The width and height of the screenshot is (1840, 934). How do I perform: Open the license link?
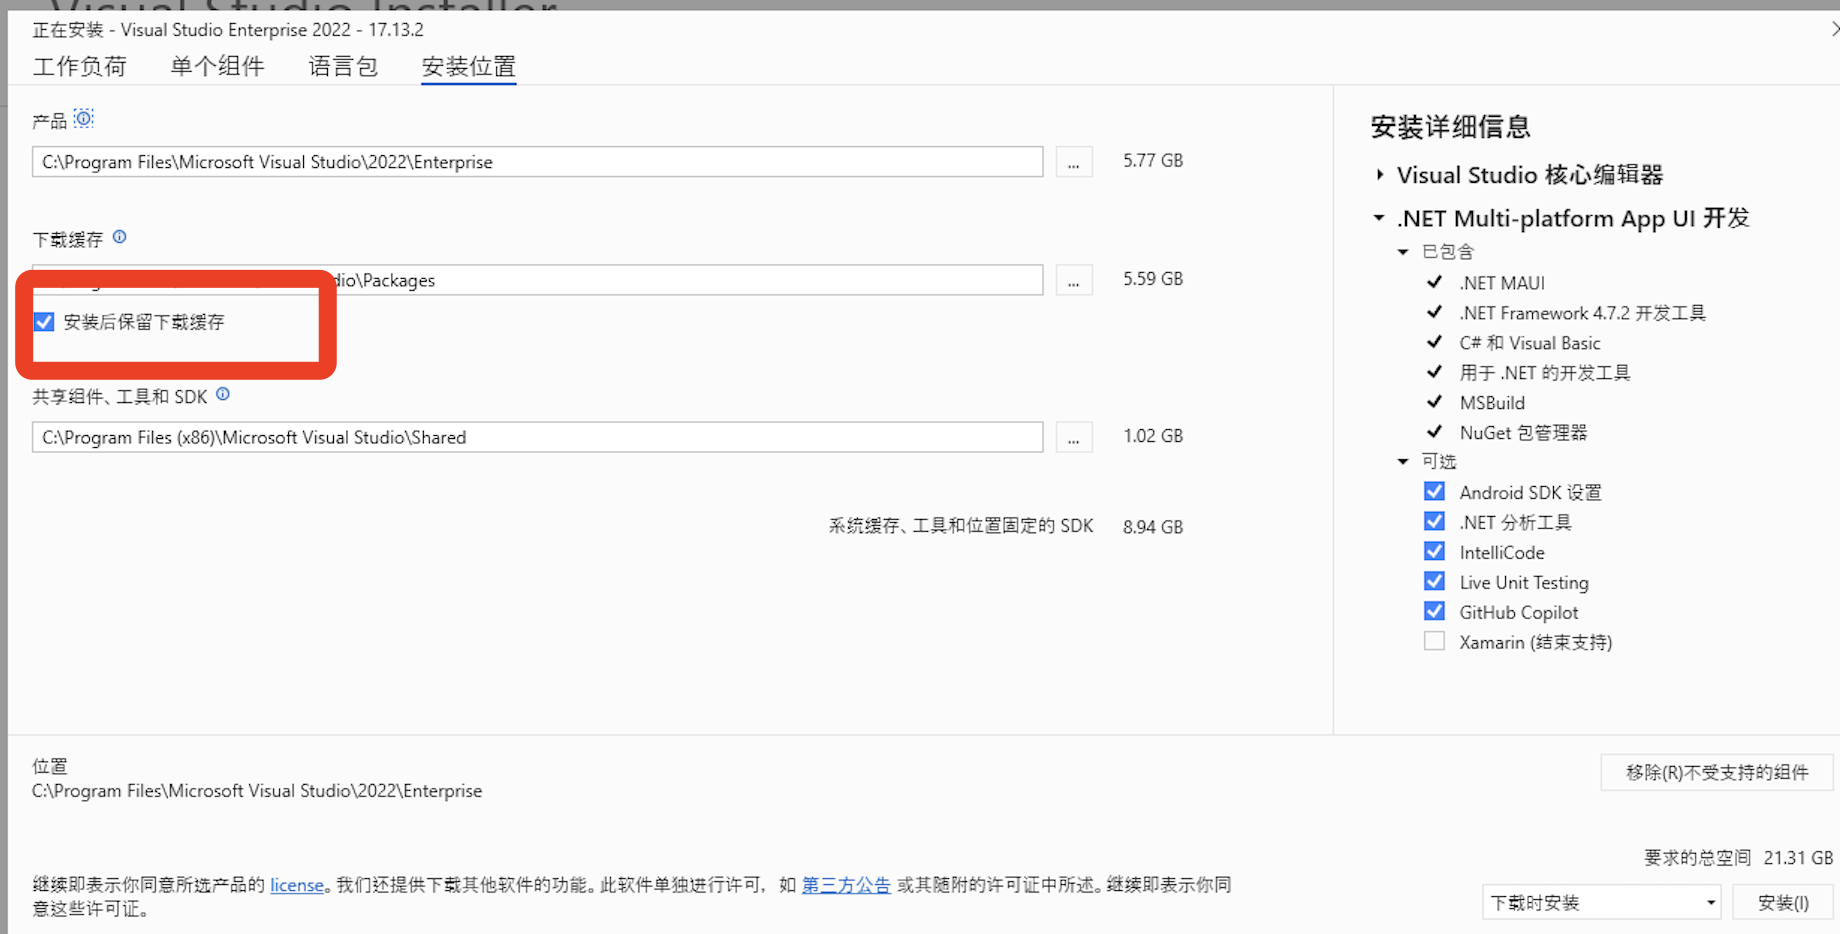[297, 884]
